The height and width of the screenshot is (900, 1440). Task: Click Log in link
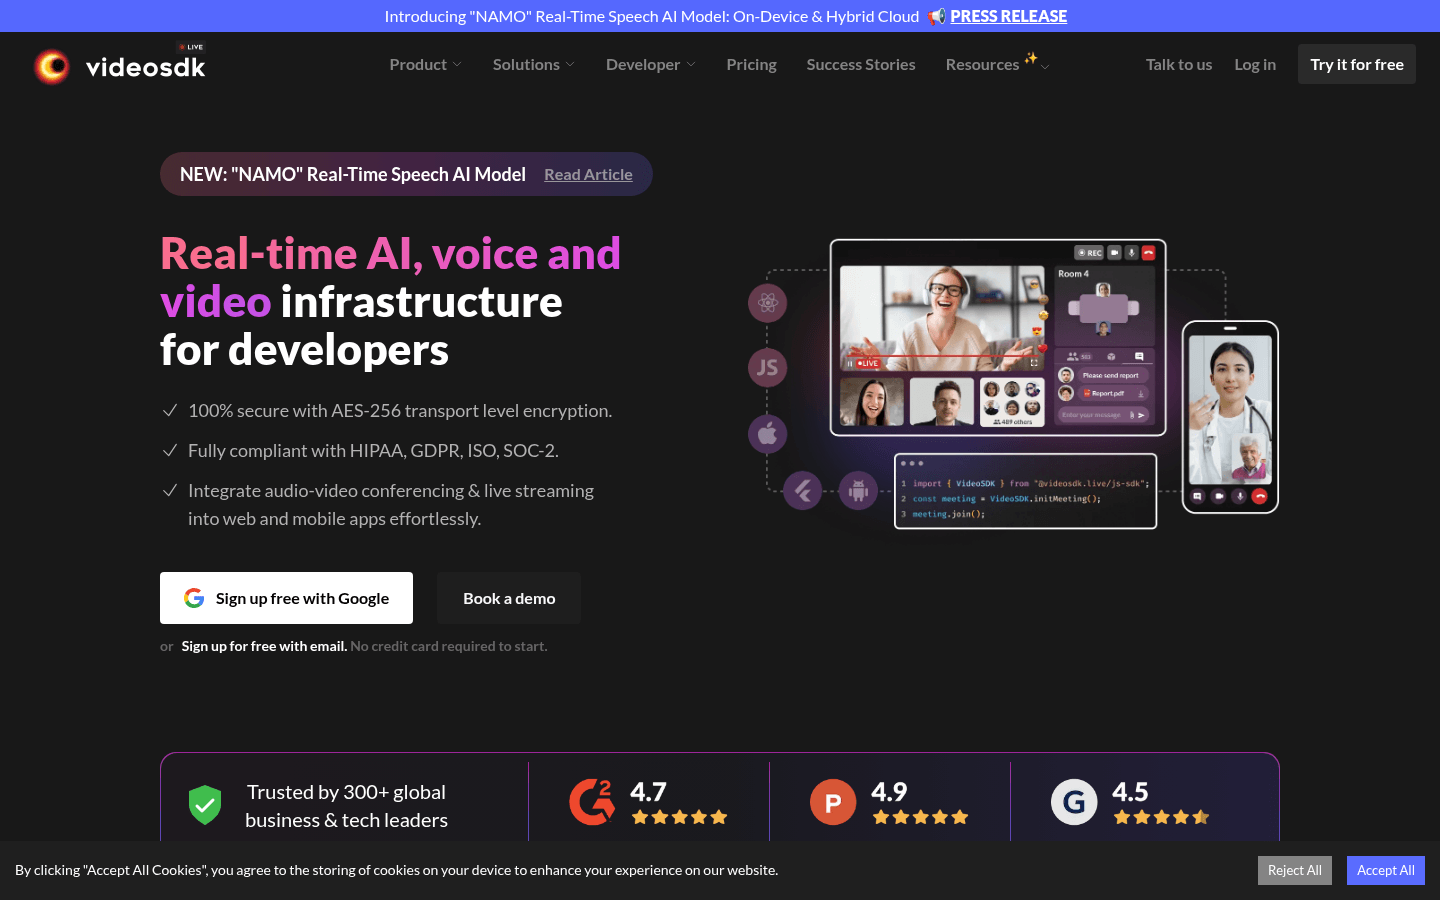[x=1255, y=64]
